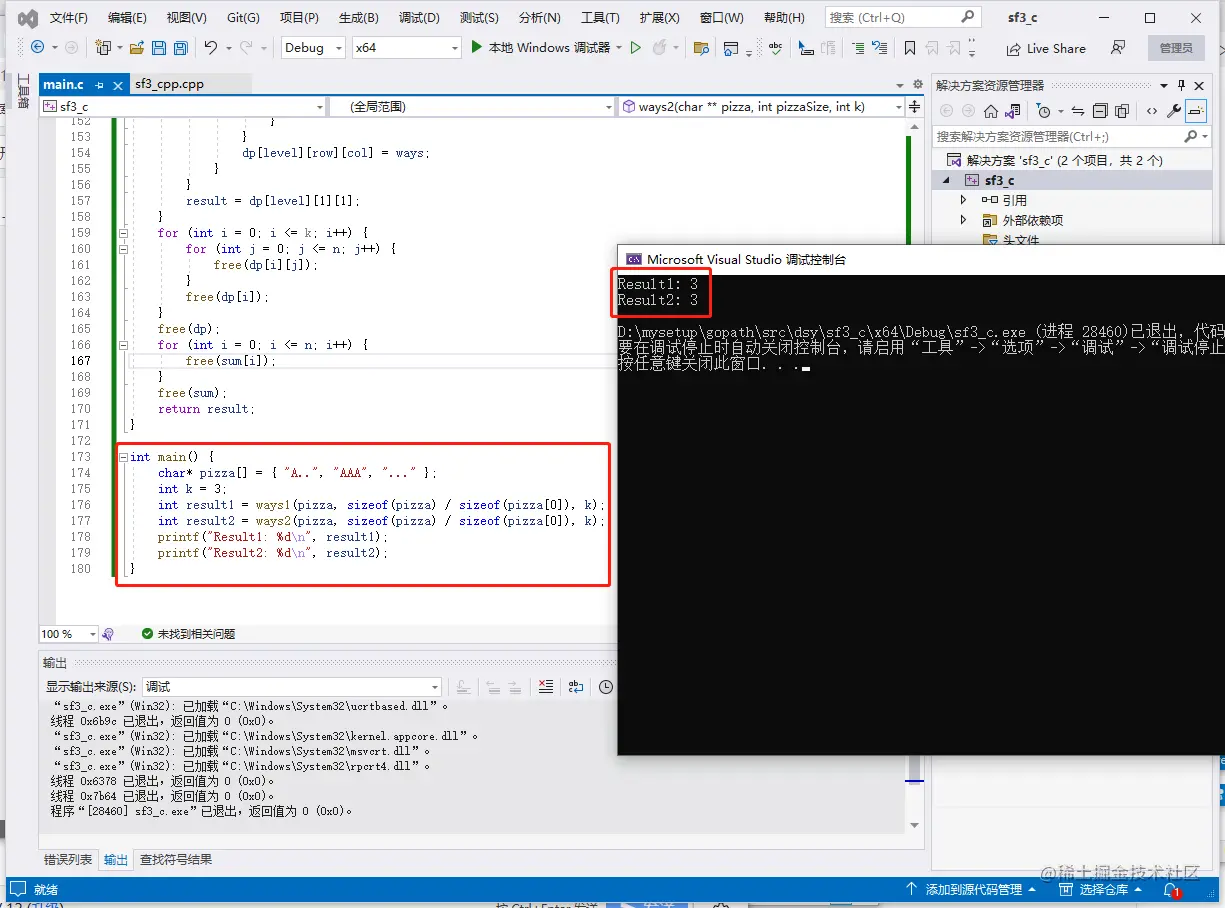Click the Result1: 3 line in console

(657, 285)
